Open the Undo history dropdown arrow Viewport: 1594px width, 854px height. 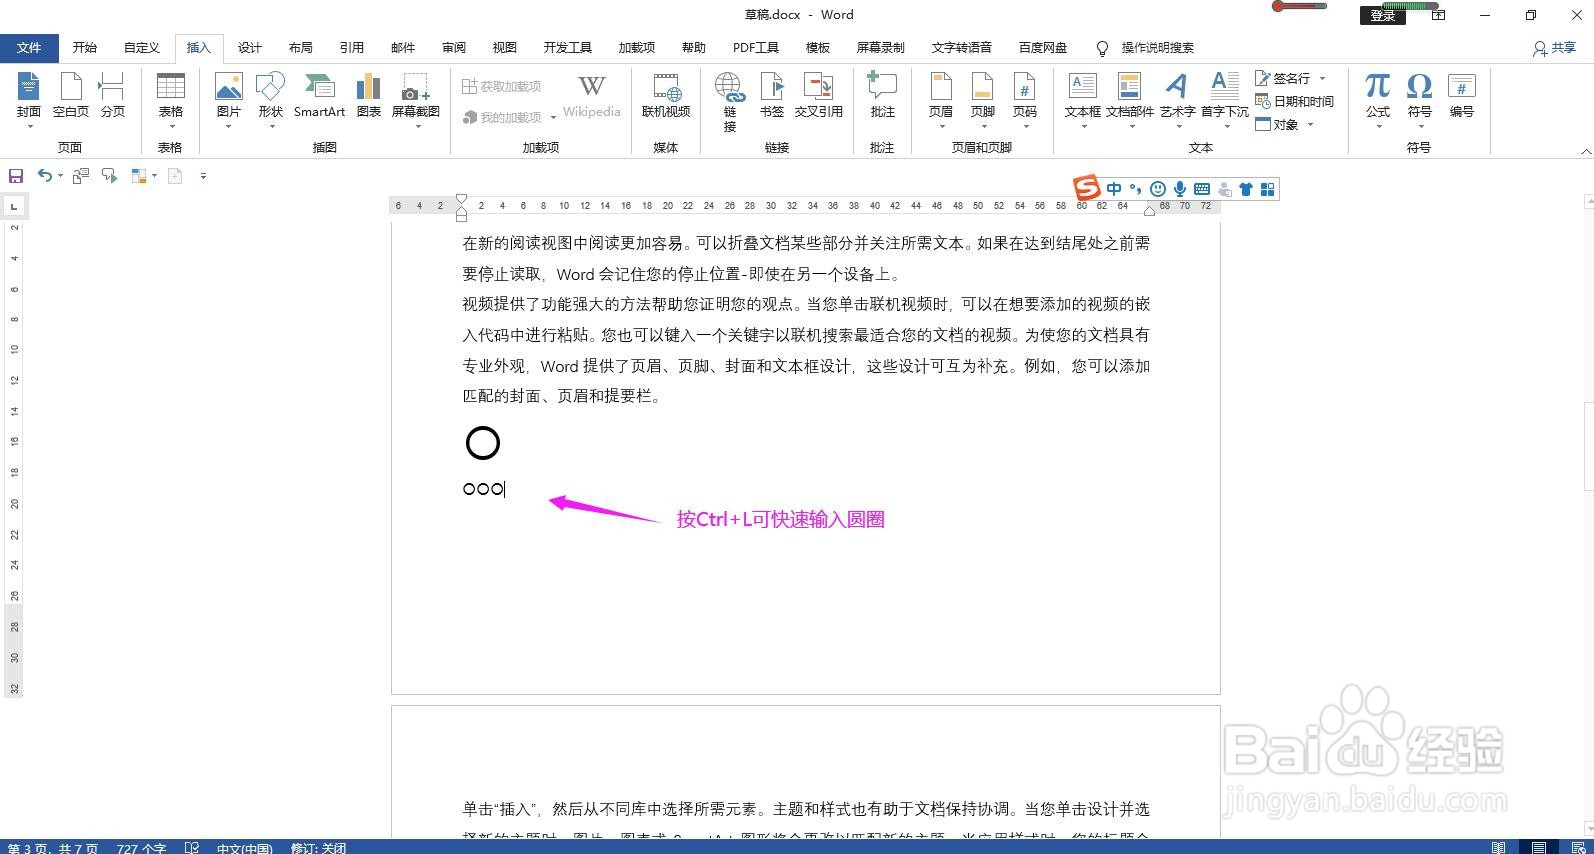tap(60, 176)
